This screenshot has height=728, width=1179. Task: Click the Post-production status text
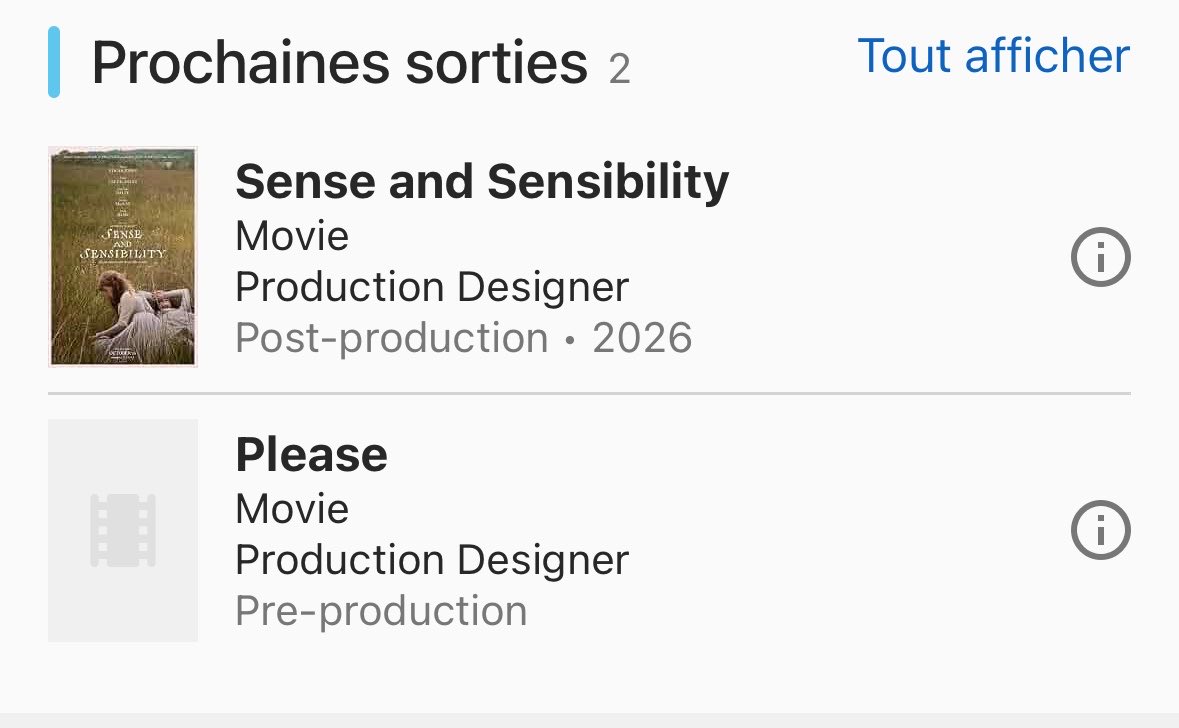392,338
